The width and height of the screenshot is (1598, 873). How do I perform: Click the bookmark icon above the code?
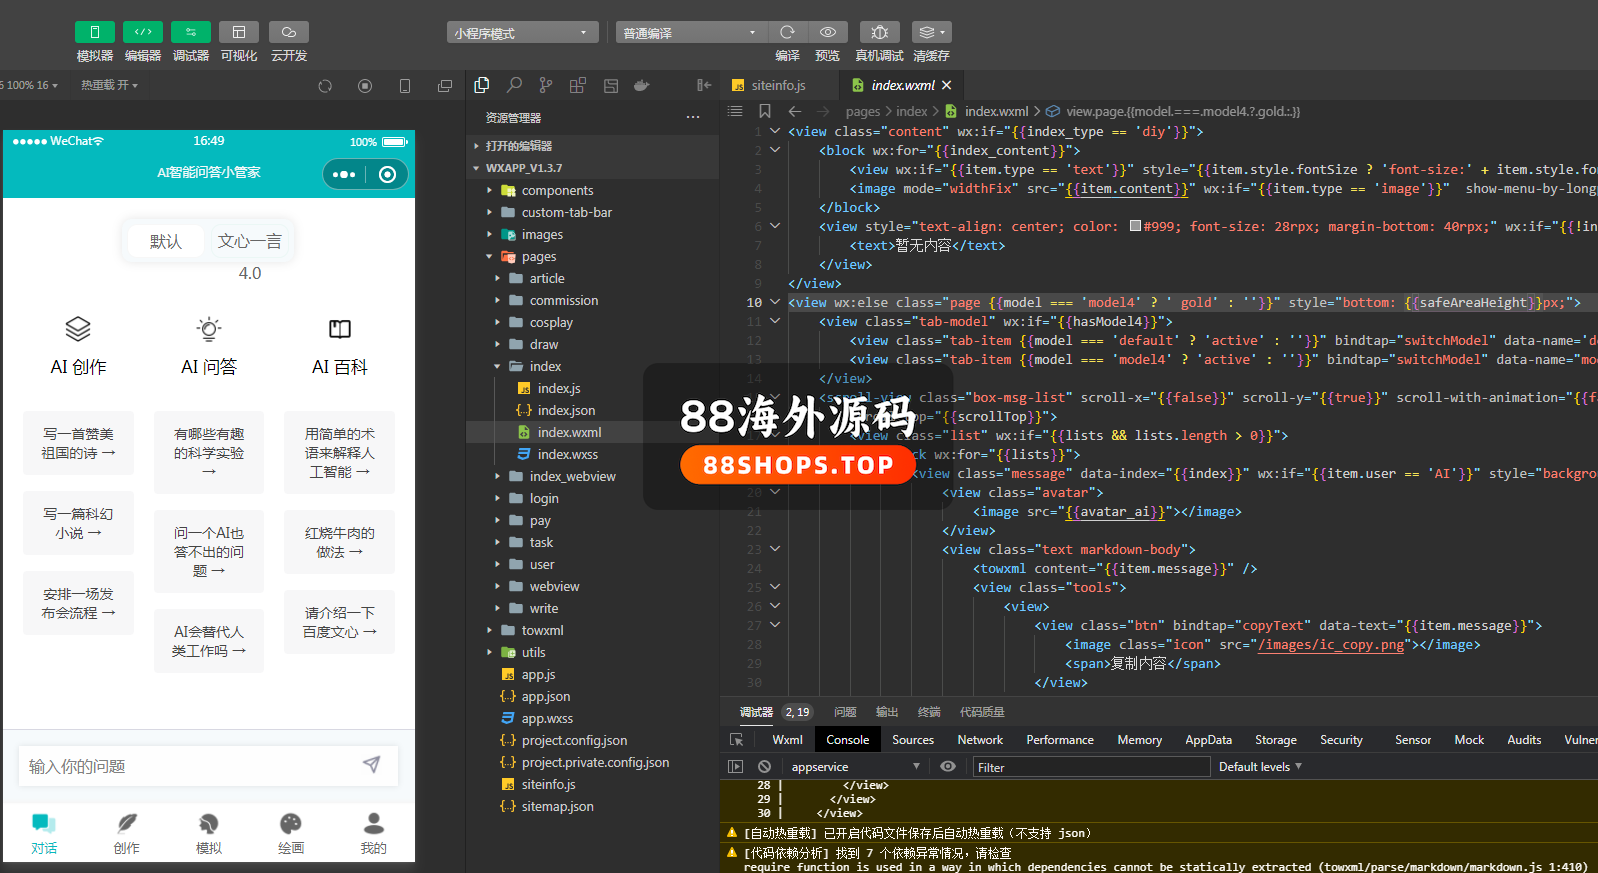click(x=765, y=111)
